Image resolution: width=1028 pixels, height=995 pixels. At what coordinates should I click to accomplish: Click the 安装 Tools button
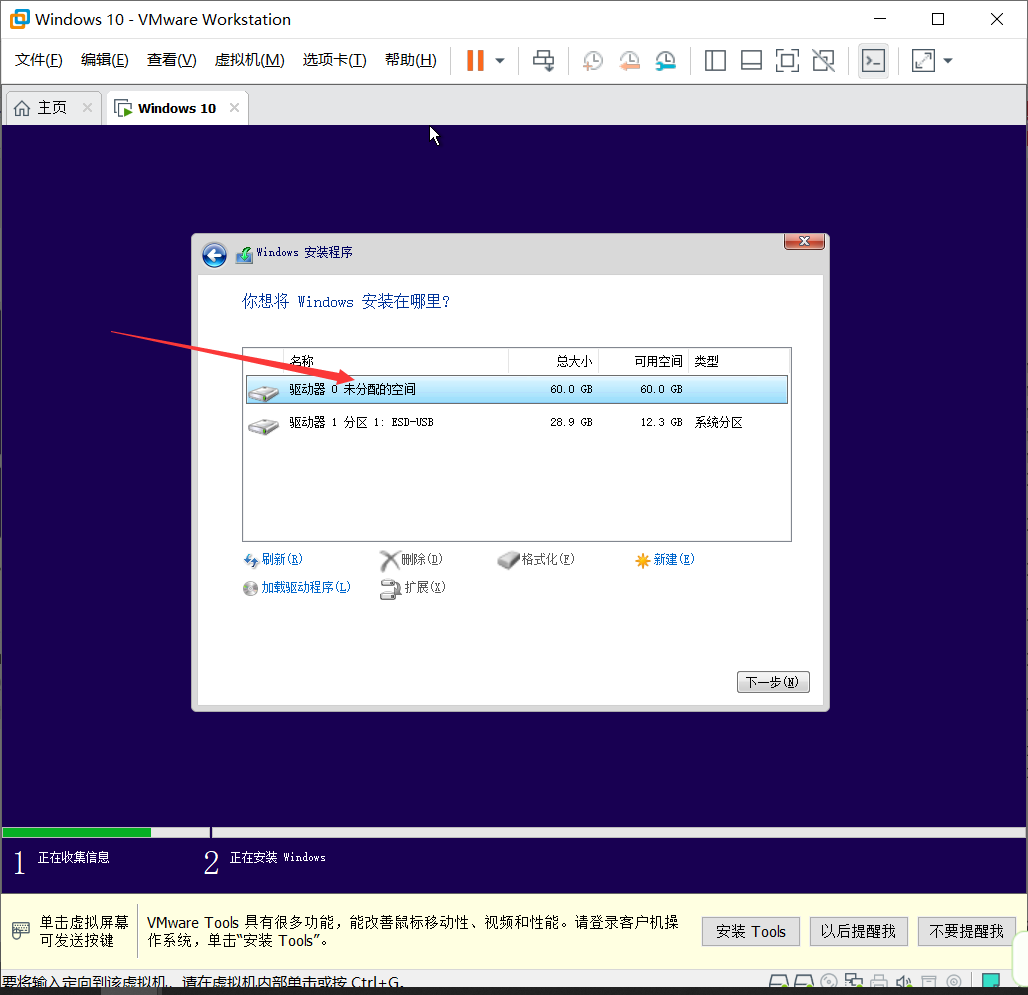tap(751, 931)
